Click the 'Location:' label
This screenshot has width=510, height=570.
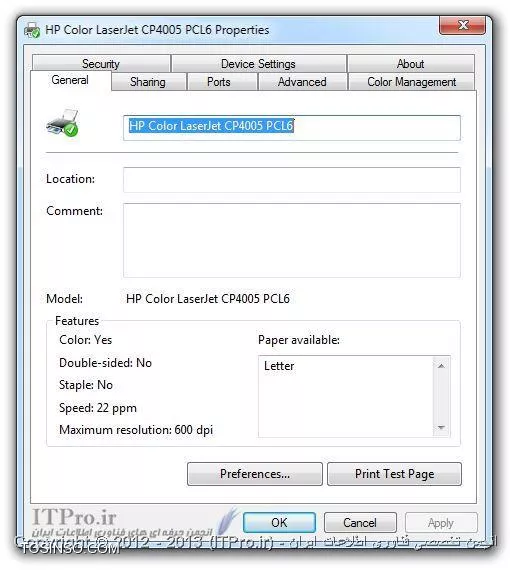[x=71, y=179]
